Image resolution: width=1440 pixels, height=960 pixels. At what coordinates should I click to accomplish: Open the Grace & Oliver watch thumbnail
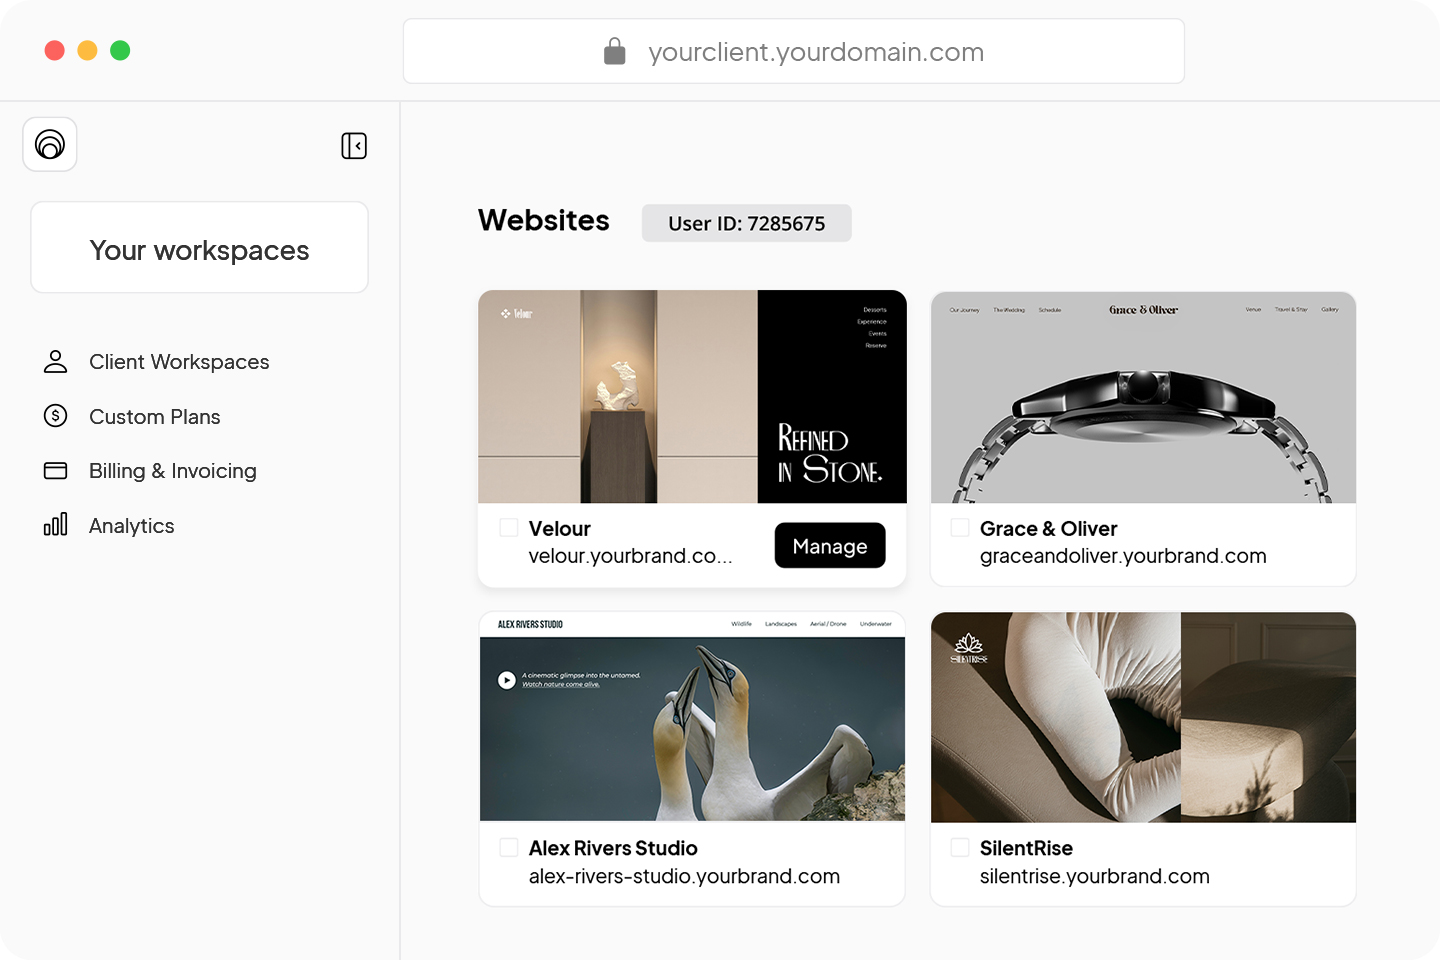click(1143, 397)
